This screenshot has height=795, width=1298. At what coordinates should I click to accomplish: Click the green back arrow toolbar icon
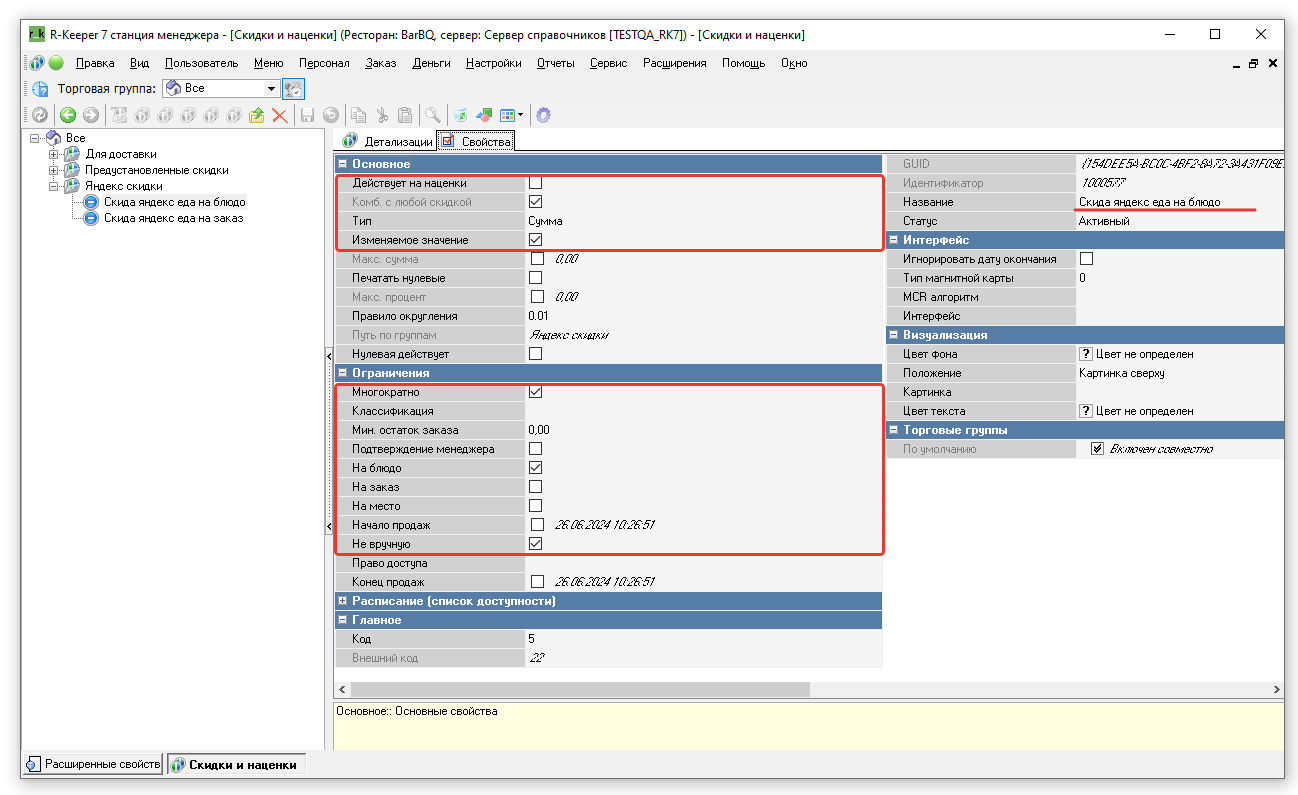pyautogui.click(x=68, y=115)
